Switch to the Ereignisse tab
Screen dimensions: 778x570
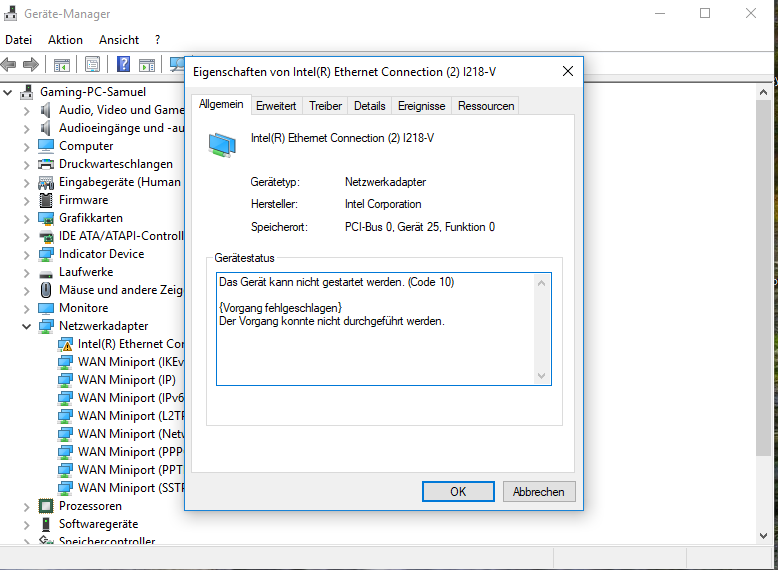click(x=422, y=106)
